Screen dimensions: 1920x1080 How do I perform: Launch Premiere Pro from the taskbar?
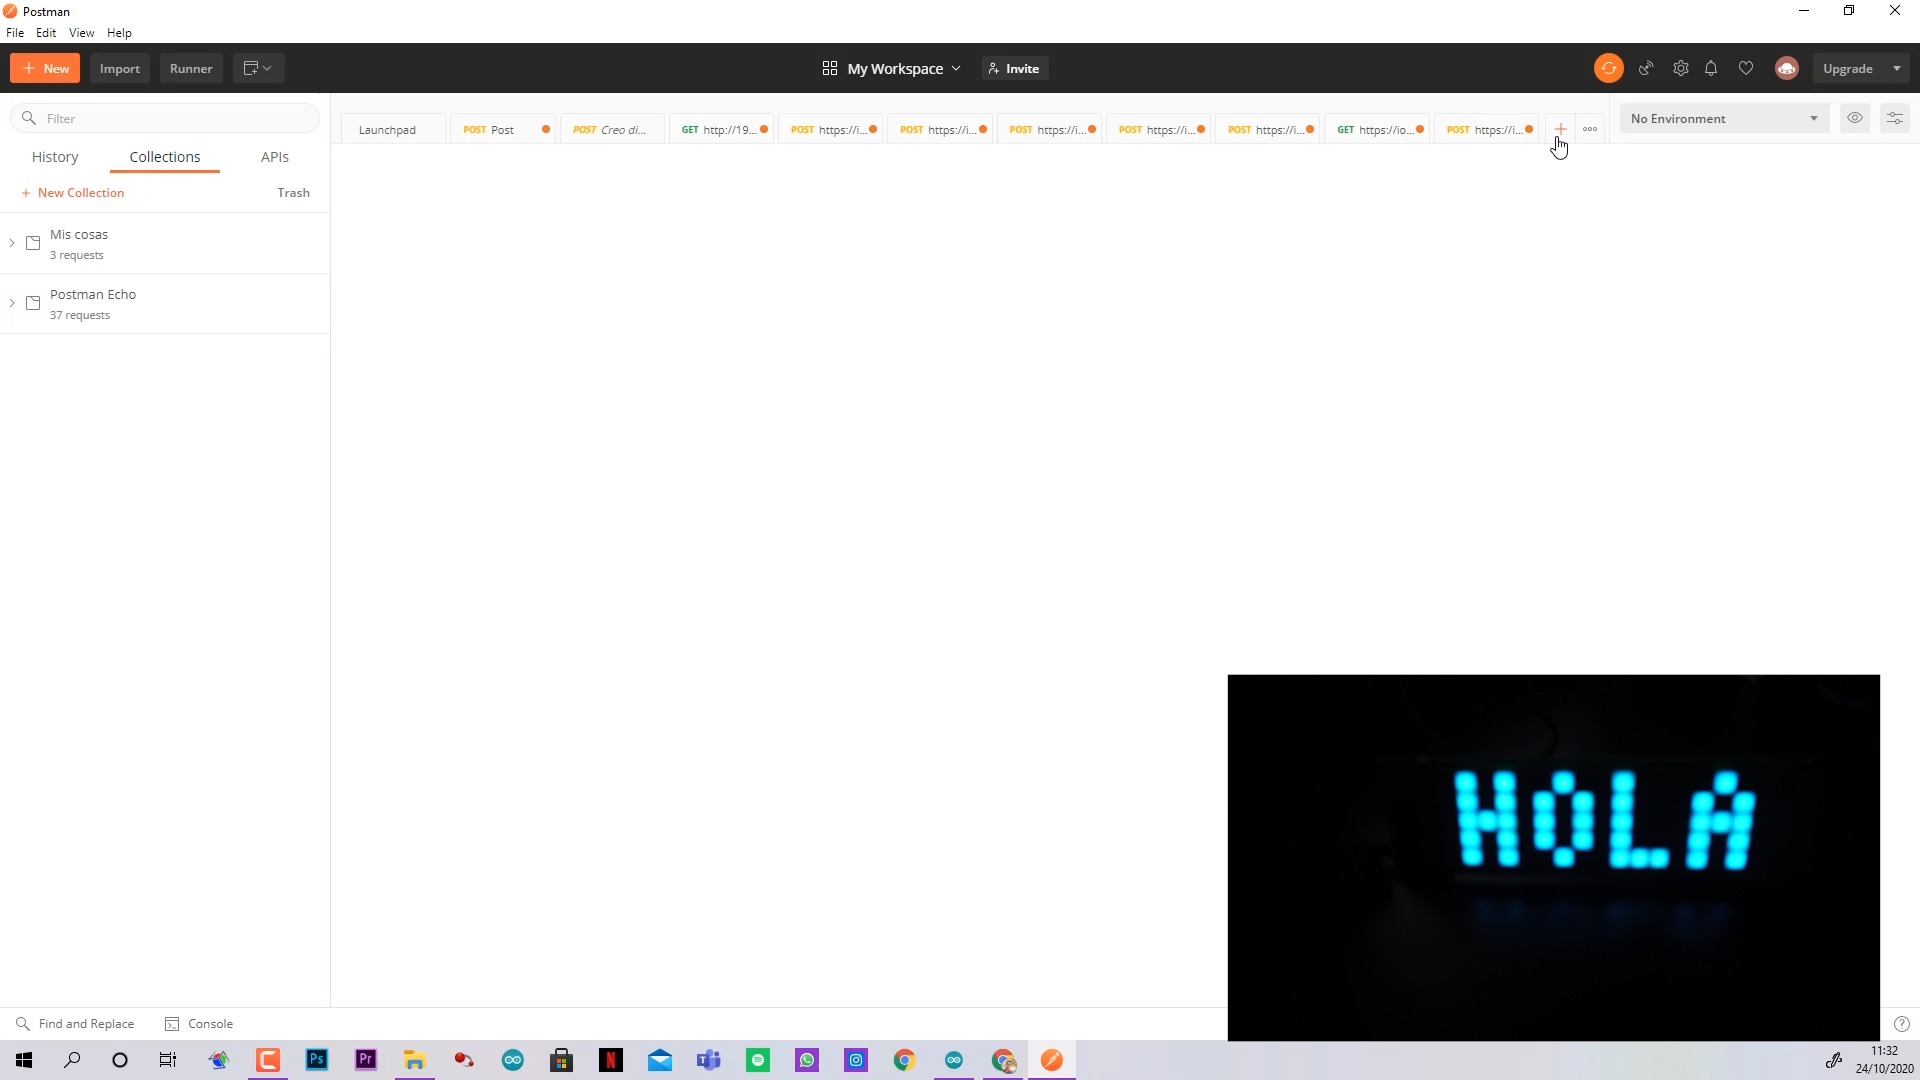click(366, 1060)
